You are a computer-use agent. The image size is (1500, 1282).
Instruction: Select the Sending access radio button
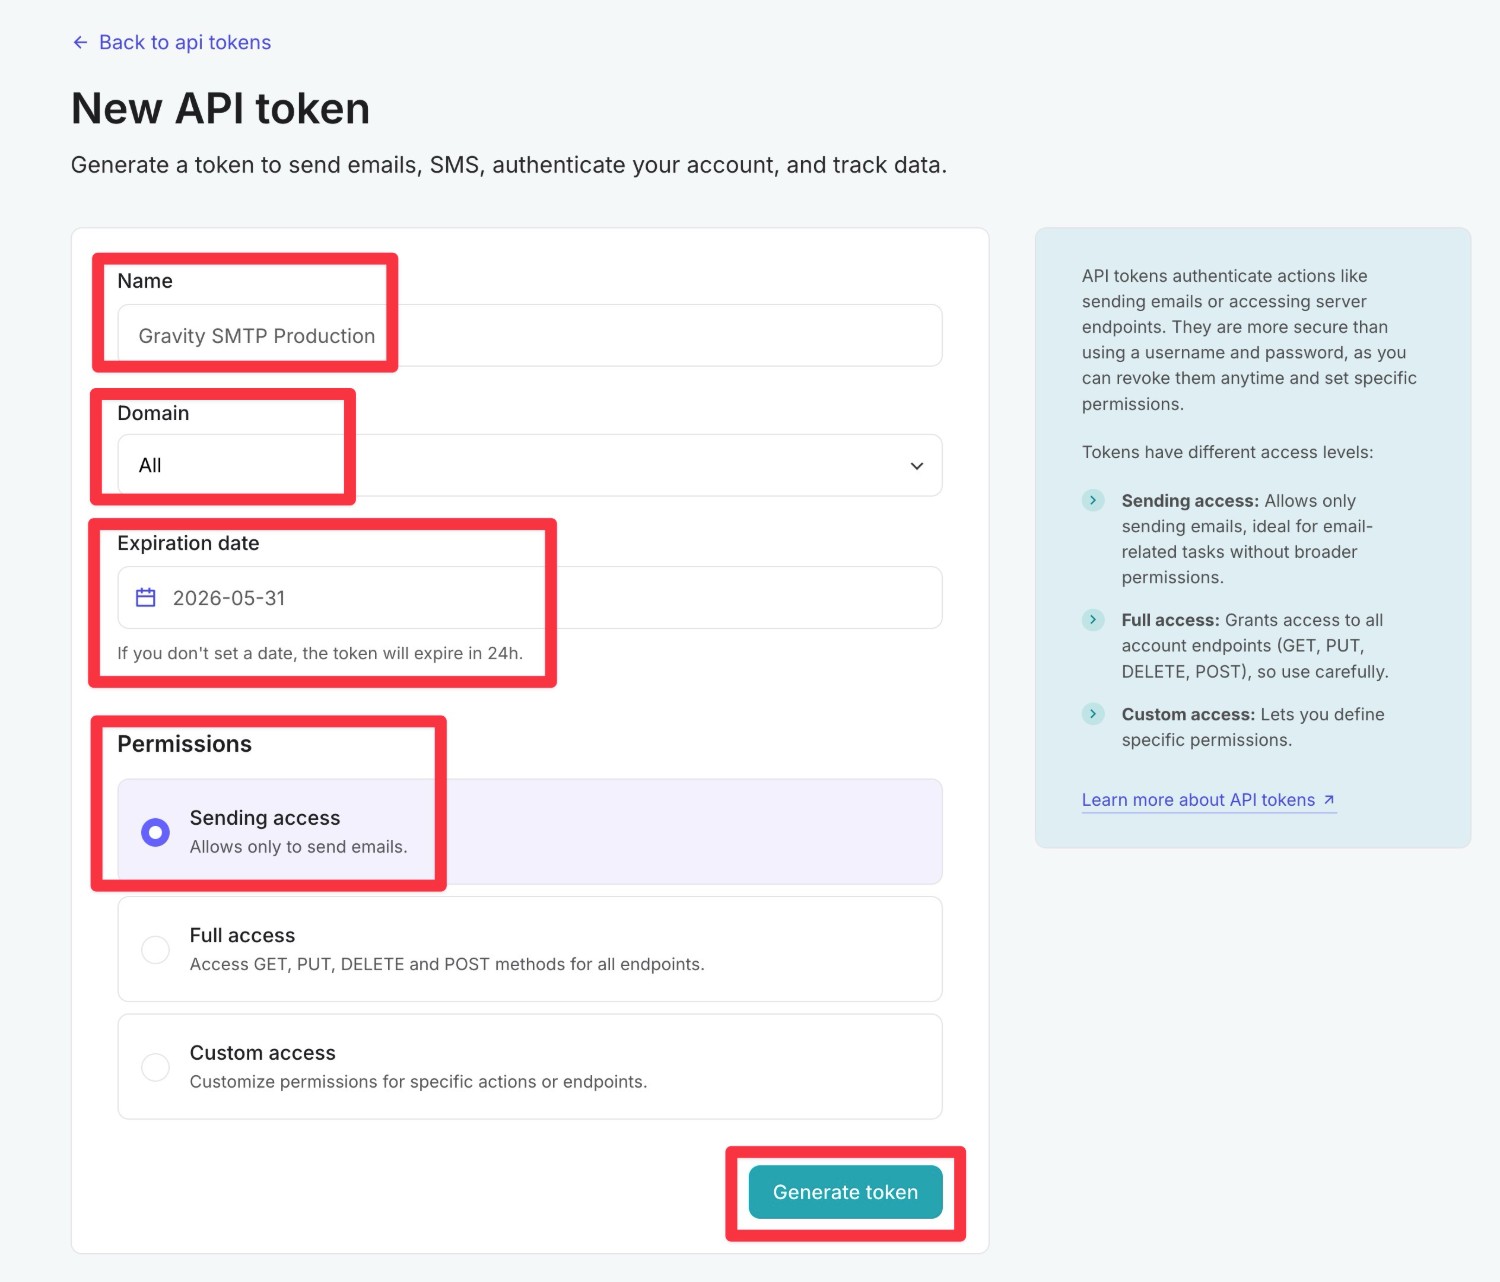tap(155, 832)
